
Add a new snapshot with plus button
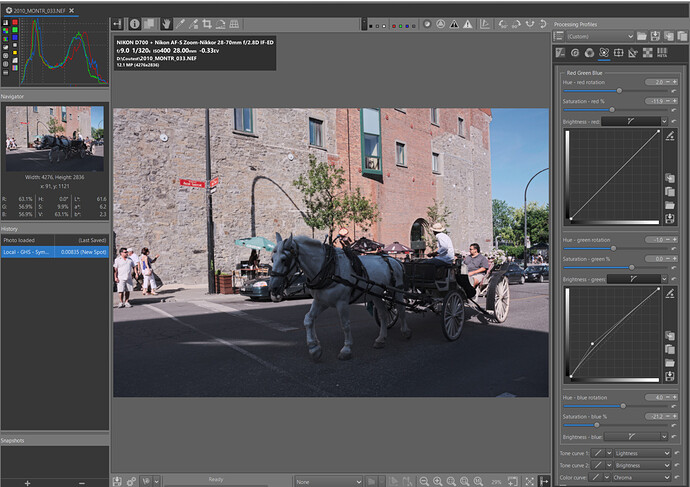pos(27,482)
